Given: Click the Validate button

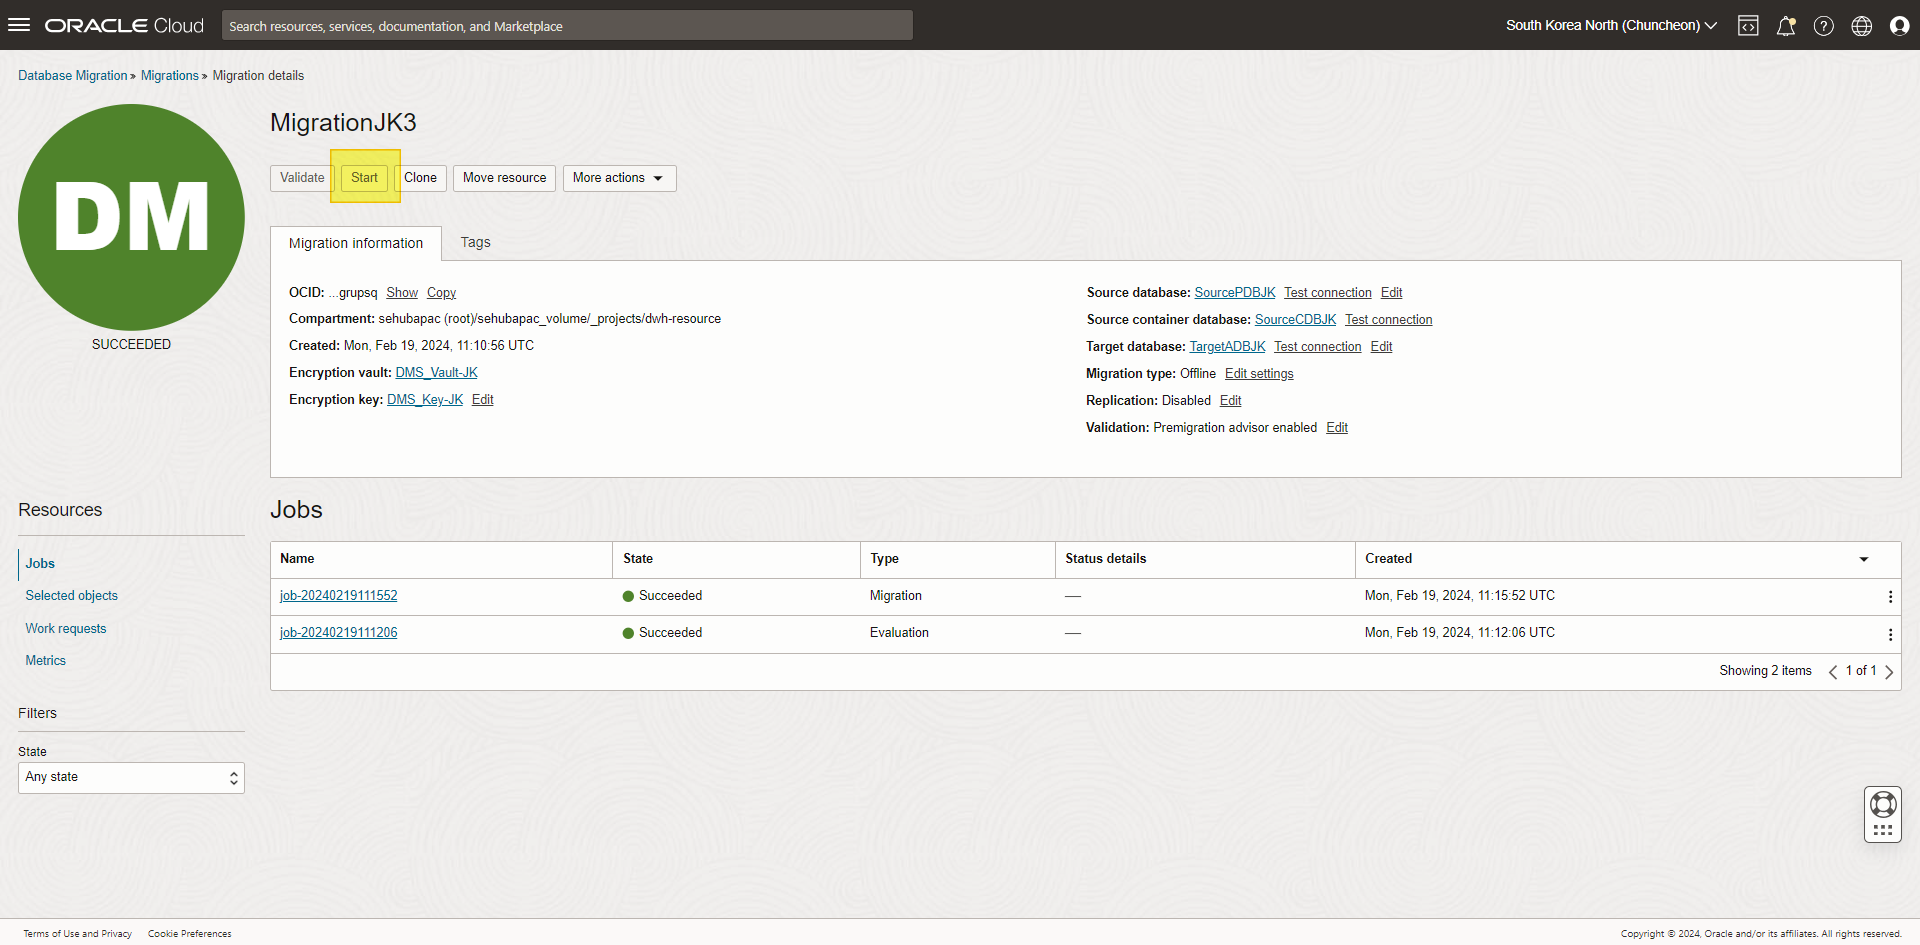Looking at the screenshot, I should click(x=302, y=178).
